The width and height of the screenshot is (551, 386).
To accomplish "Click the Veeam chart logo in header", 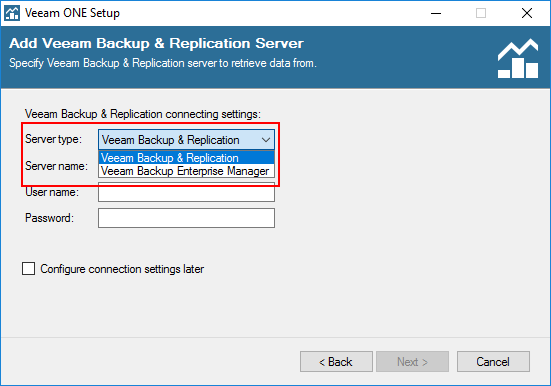I will (518, 59).
